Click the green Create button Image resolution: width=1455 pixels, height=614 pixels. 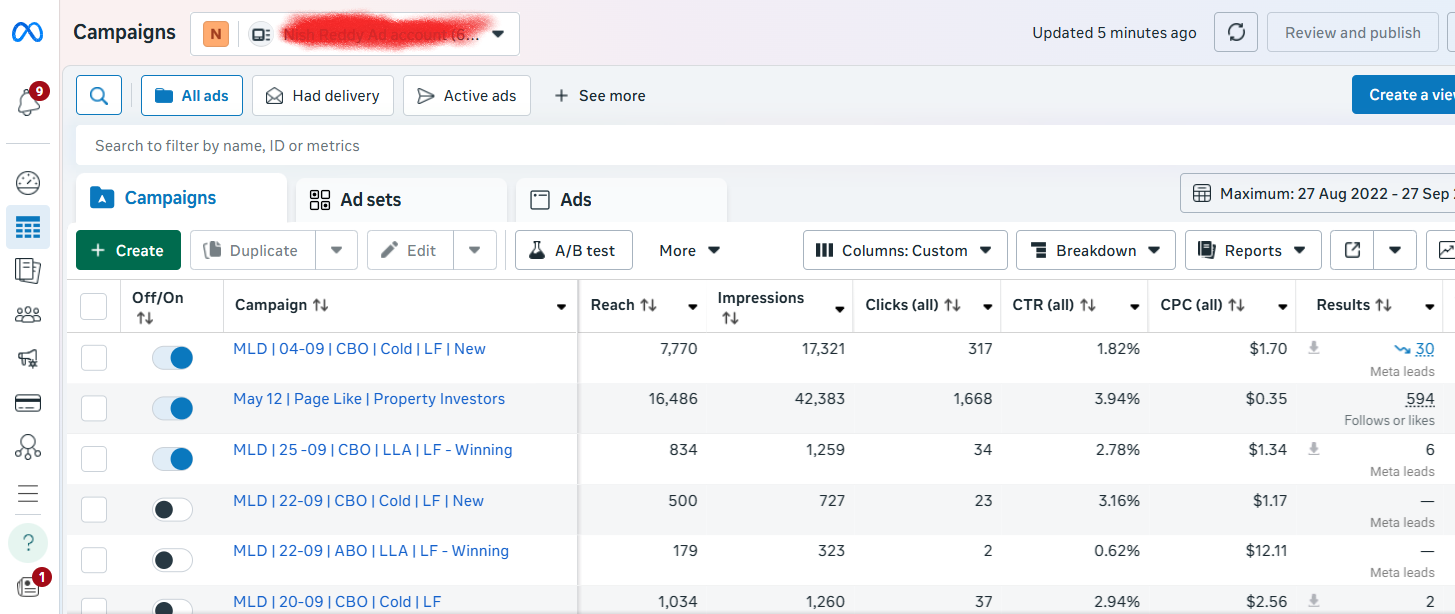(128, 251)
